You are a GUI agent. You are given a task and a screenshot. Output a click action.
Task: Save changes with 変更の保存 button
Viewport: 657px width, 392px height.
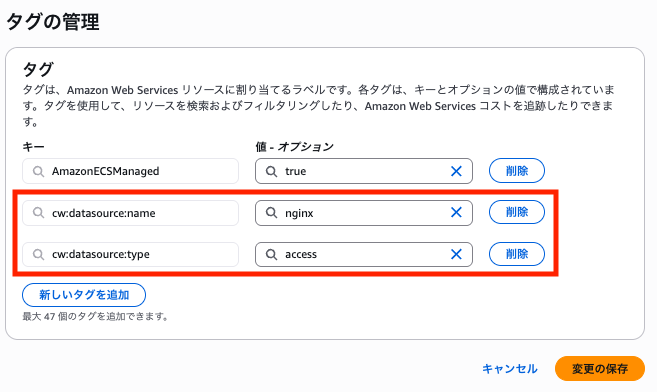pyautogui.click(x=600, y=369)
